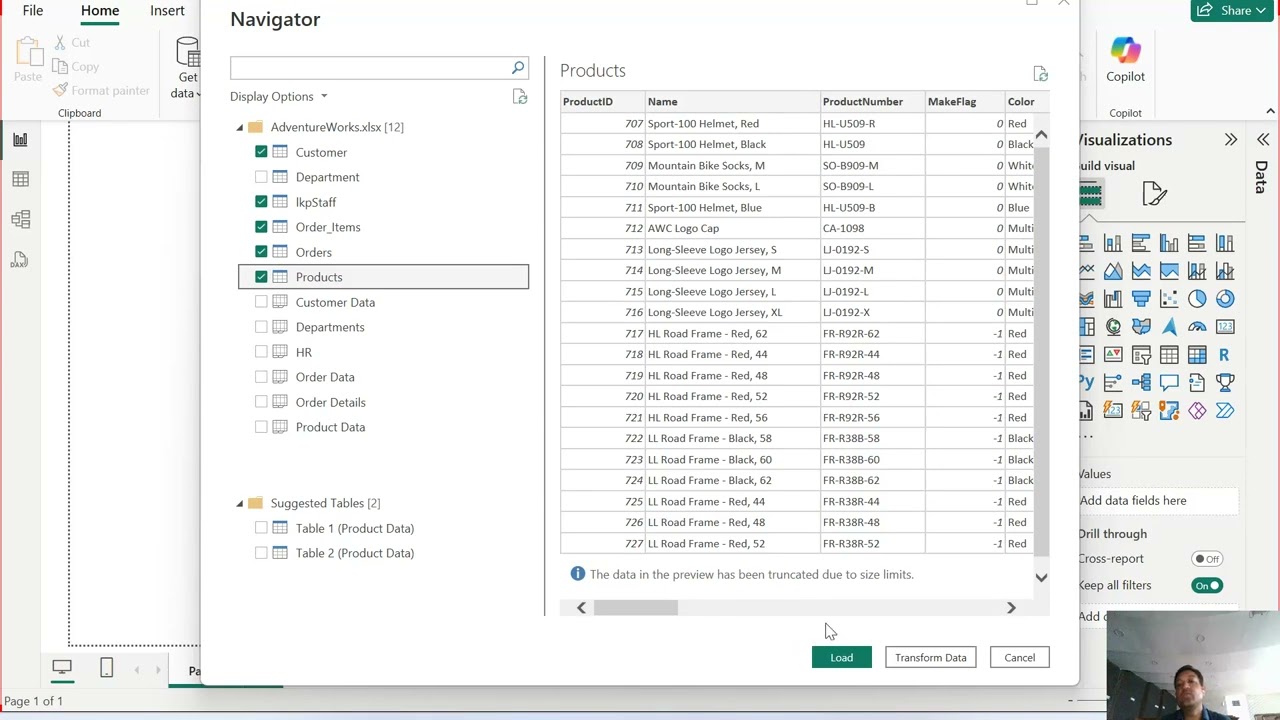The height and width of the screenshot is (720, 1280).
Task: Cancel the Navigator dialog
Action: (x=1020, y=657)
